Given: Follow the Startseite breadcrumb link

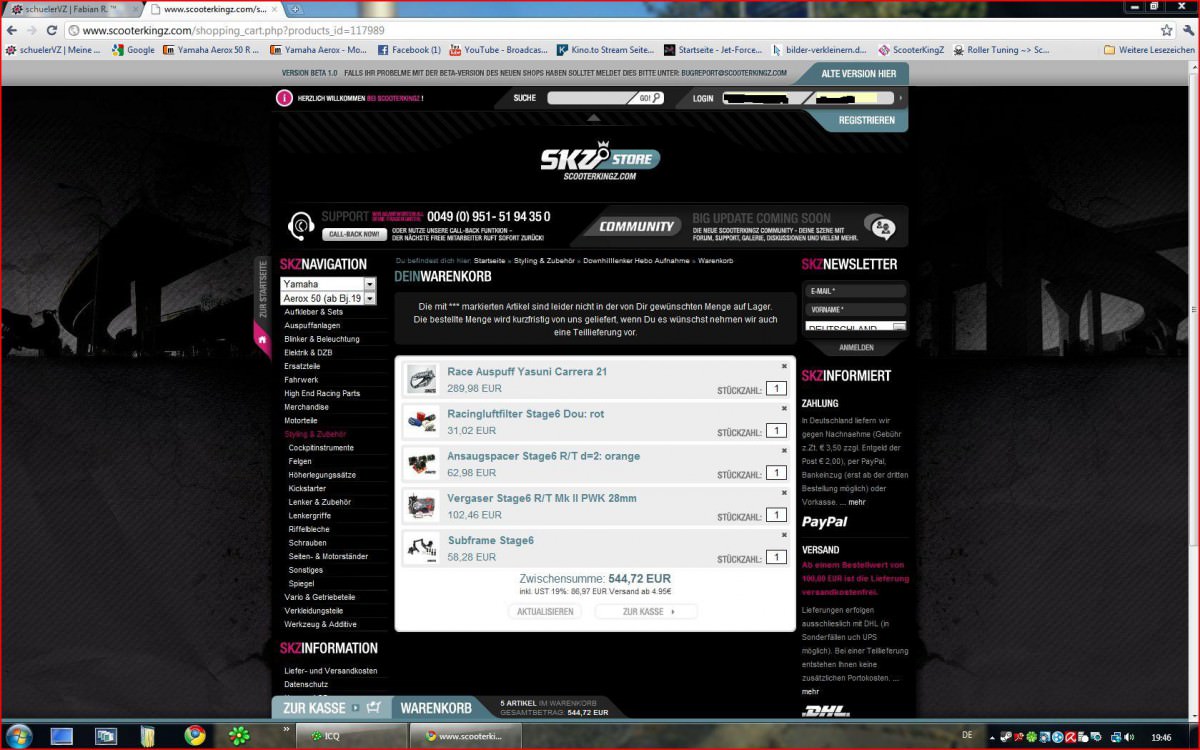Looking at the screenshot, I should [x=490, y=260].
